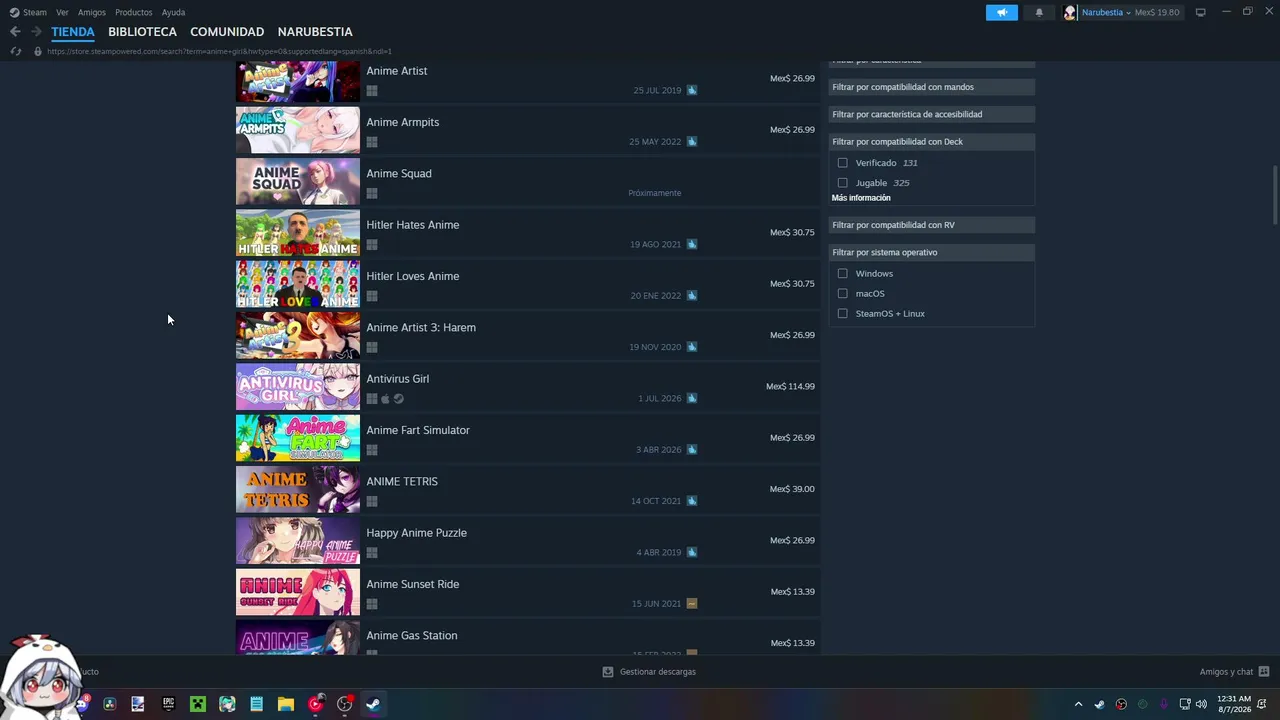The image size is (1280, 720).
Task: Open the Ver menu
Action: pyautogui.click(x=62, y=12)
